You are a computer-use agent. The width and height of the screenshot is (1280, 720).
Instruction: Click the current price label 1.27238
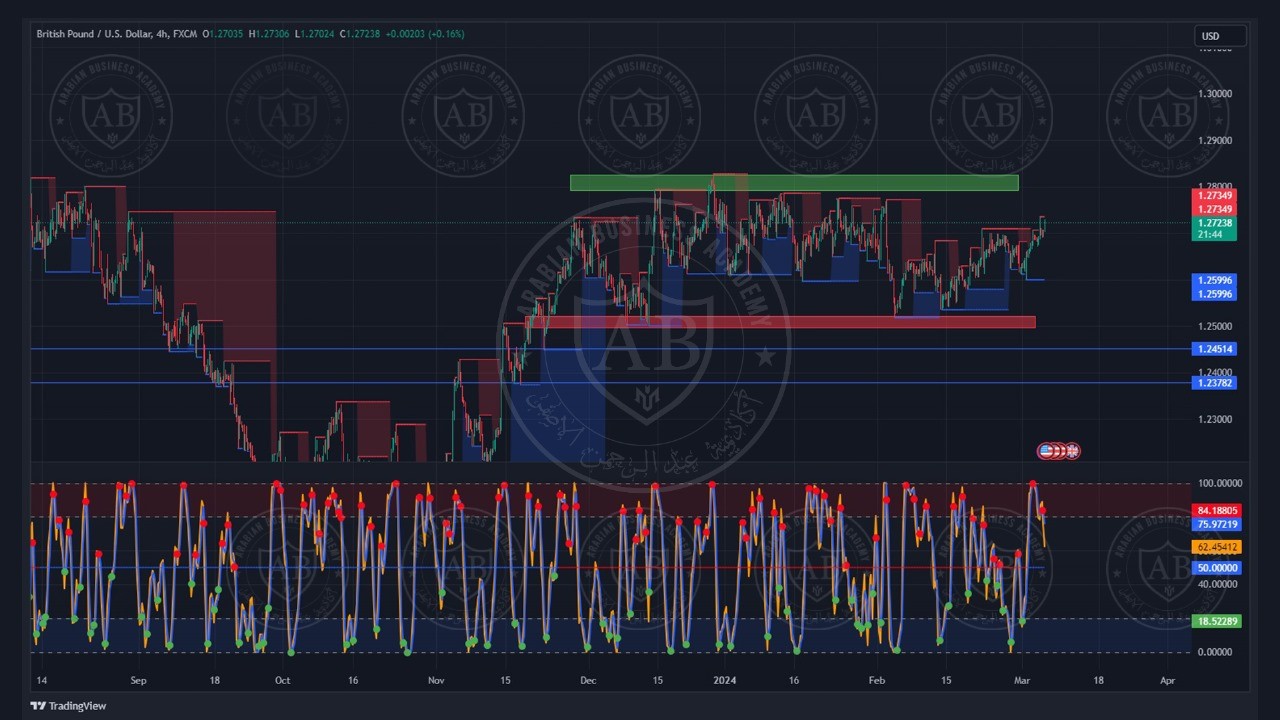click(x=1215, y=223)
